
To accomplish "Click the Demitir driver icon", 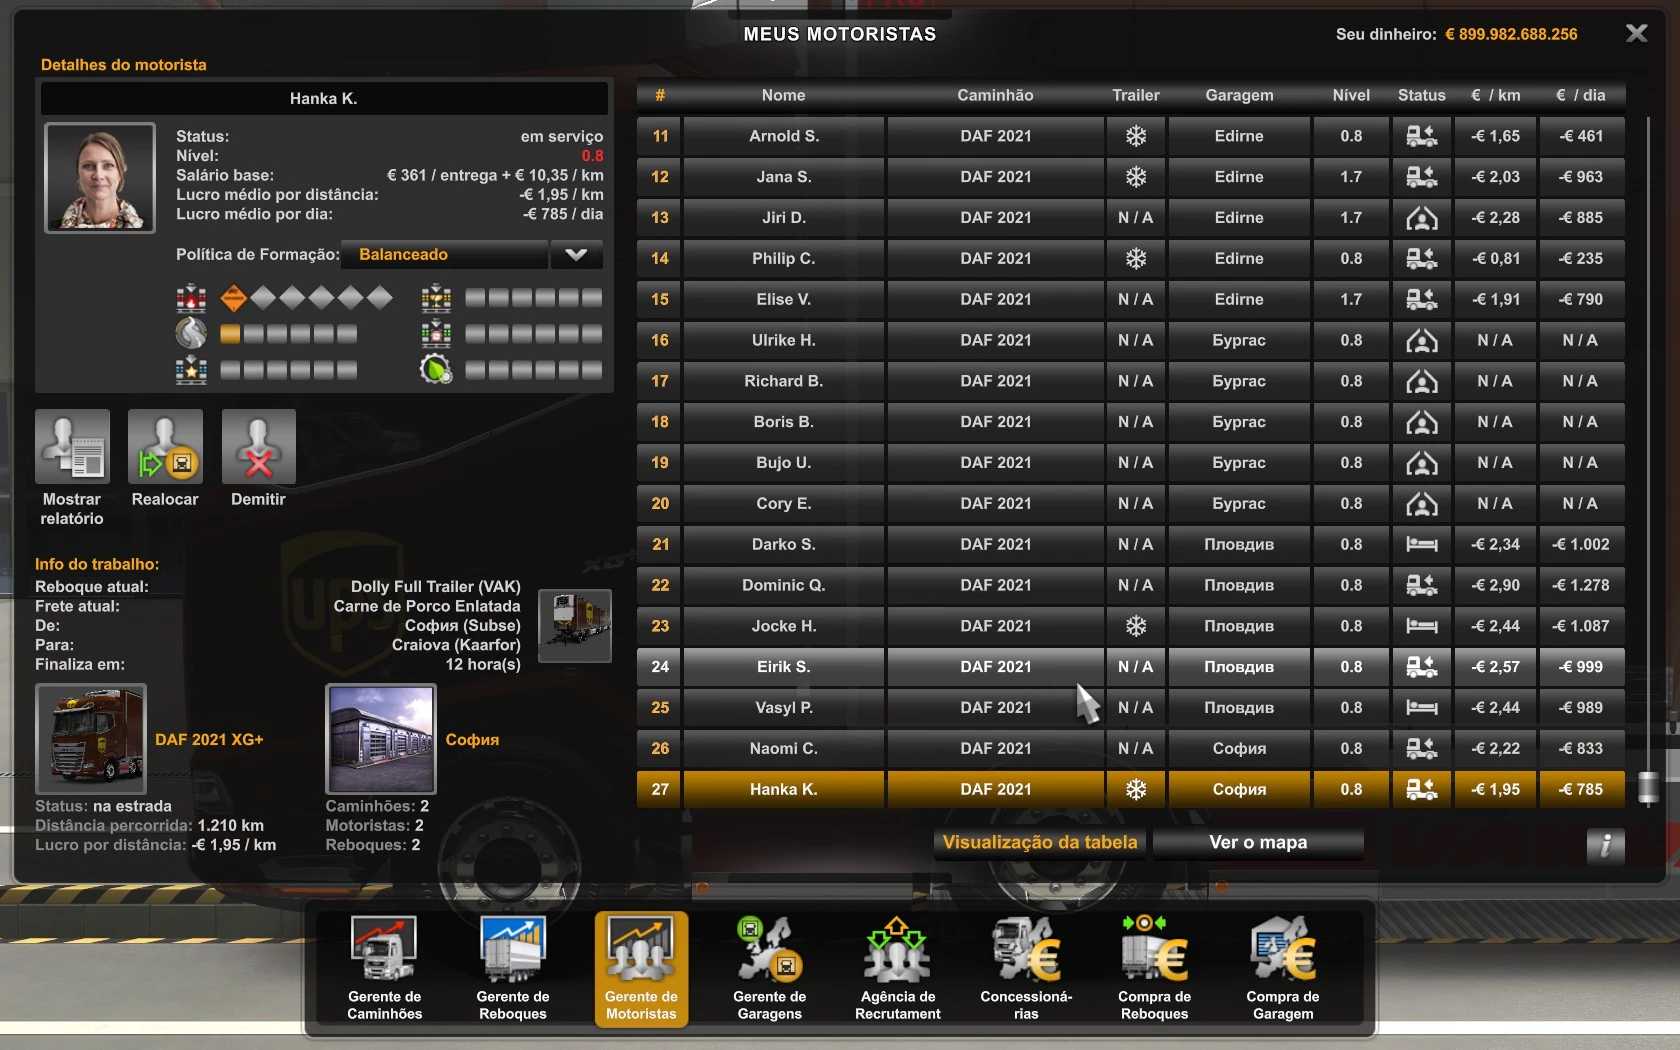I will click(x=258, y=448).
